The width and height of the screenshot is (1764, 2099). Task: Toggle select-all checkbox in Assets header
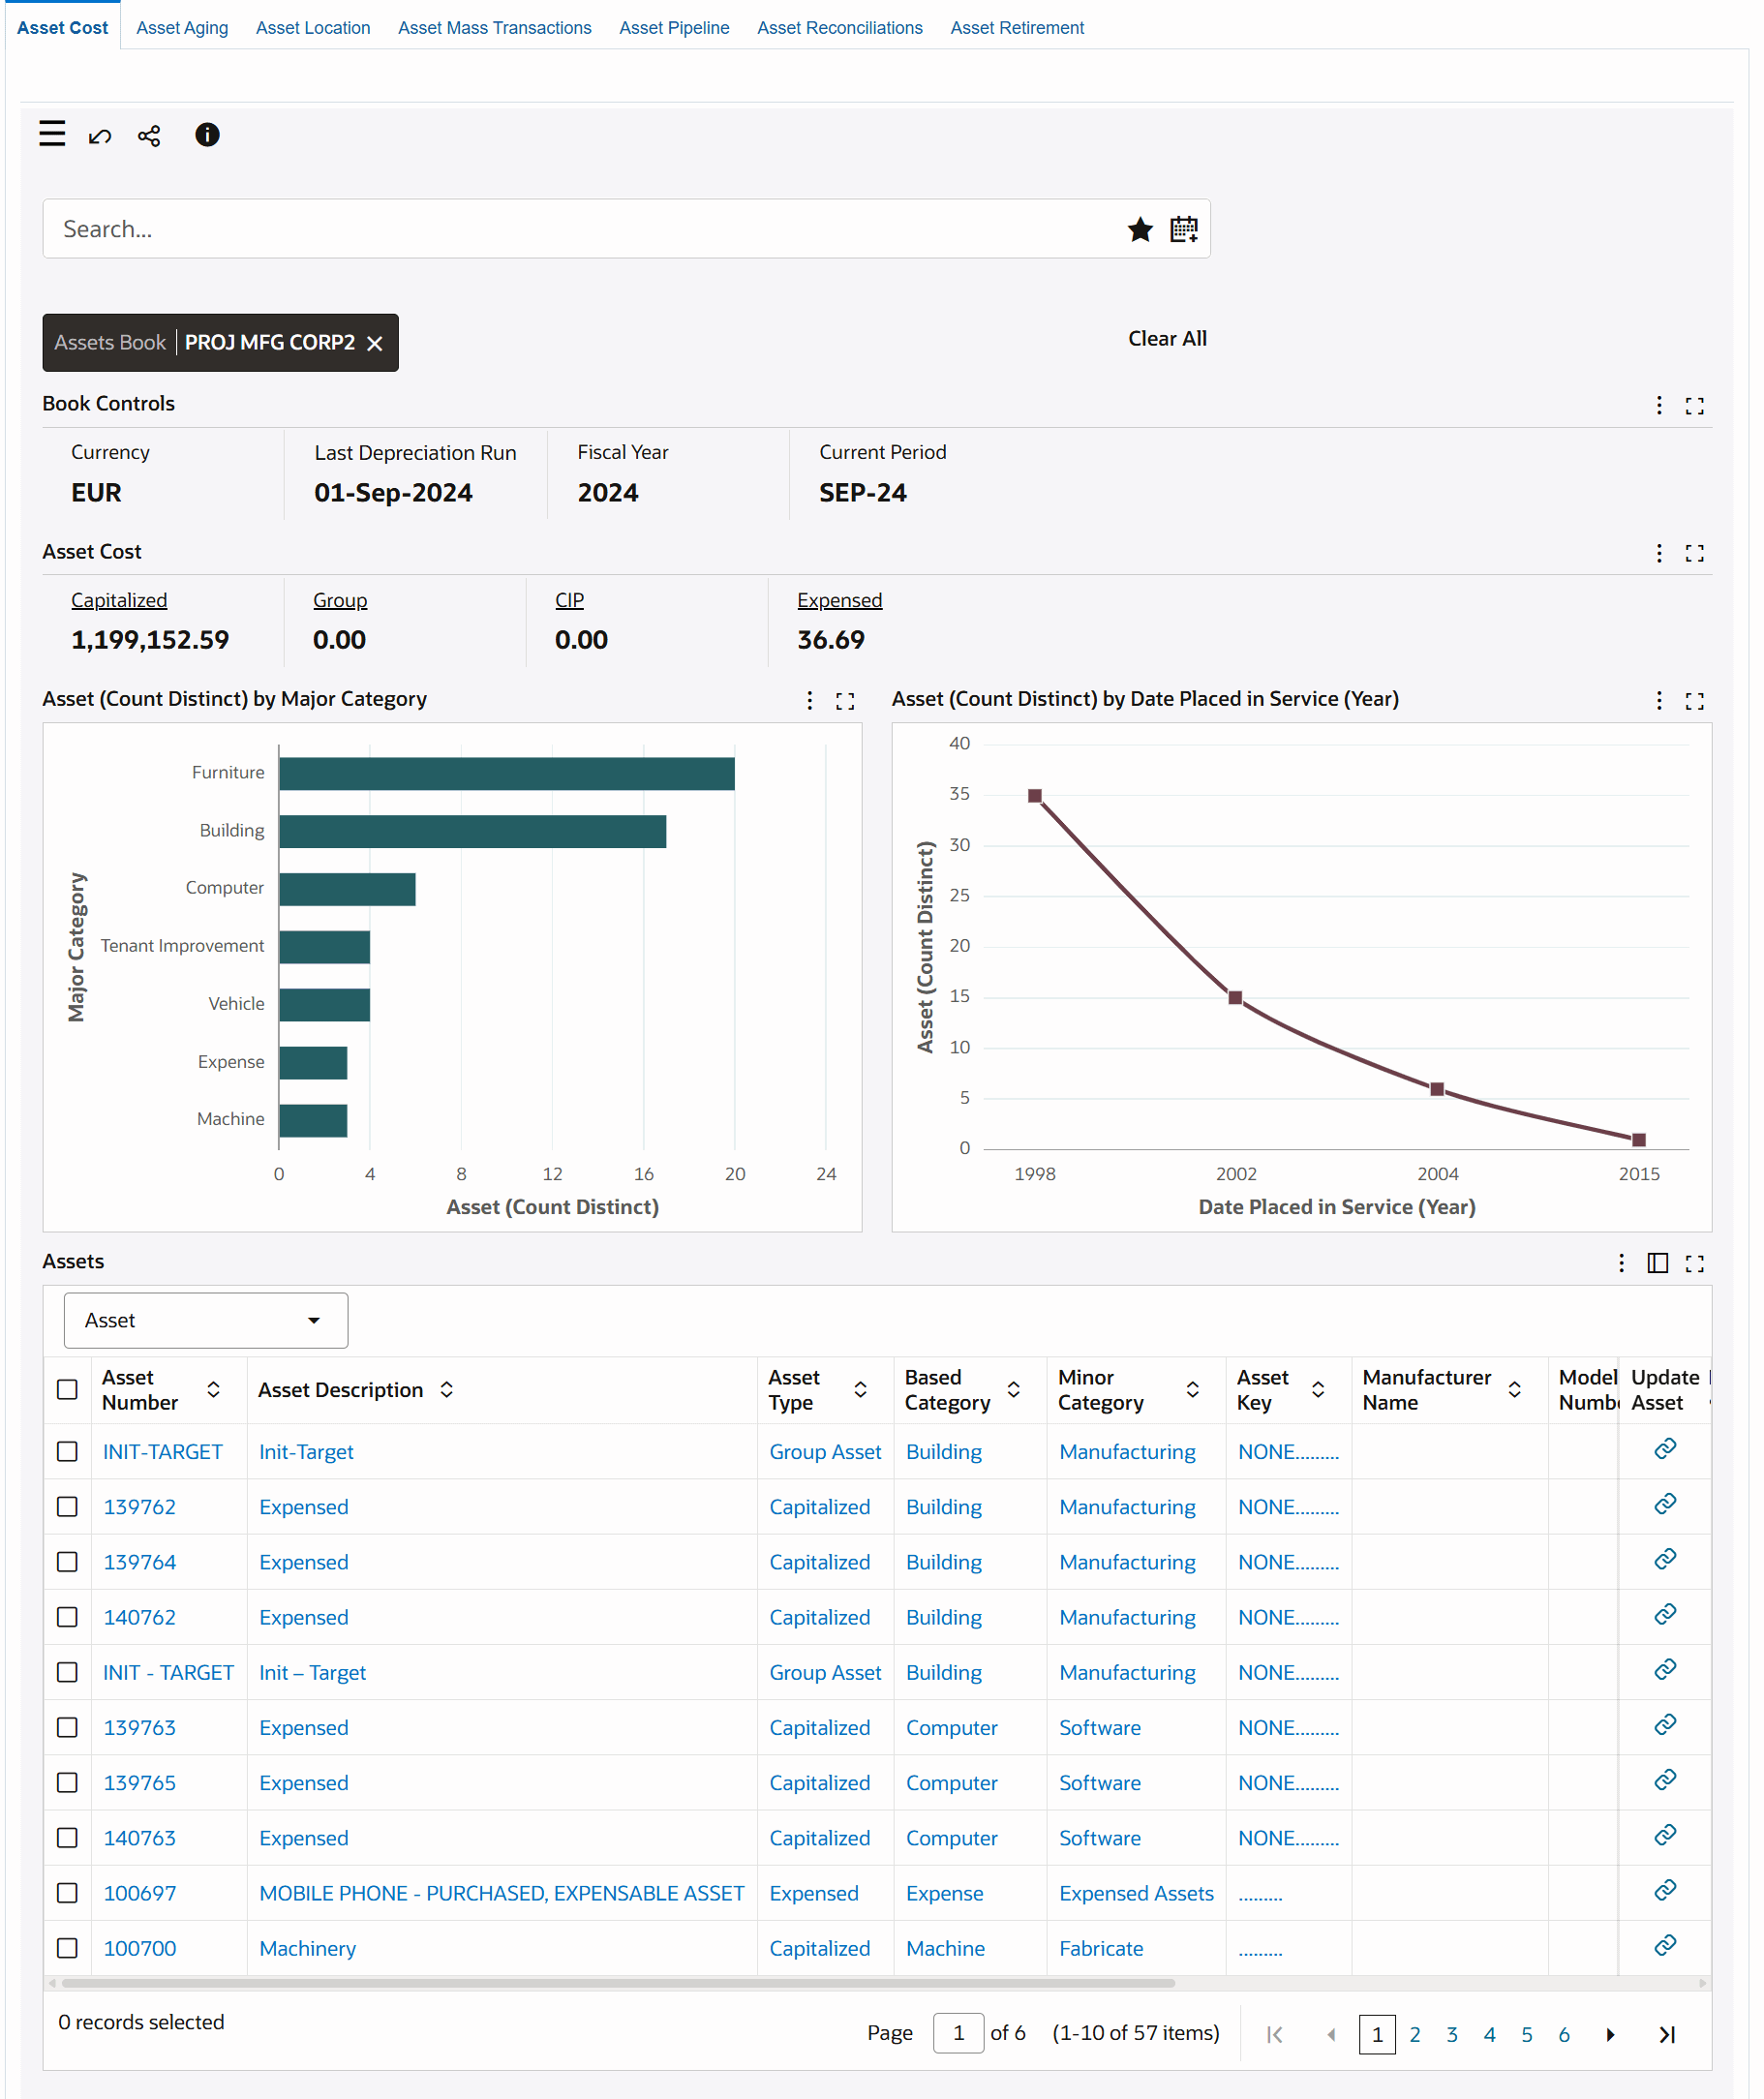pyautogui.click(x=67, y=1389)
